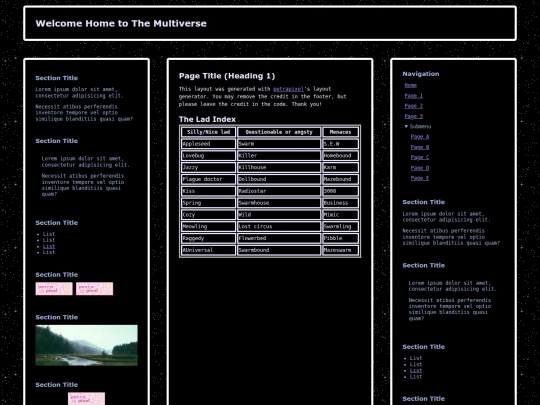Click the 'Raggedy' table cell
The height and width of the screenshot is (405, 540).
coord(208,238)
